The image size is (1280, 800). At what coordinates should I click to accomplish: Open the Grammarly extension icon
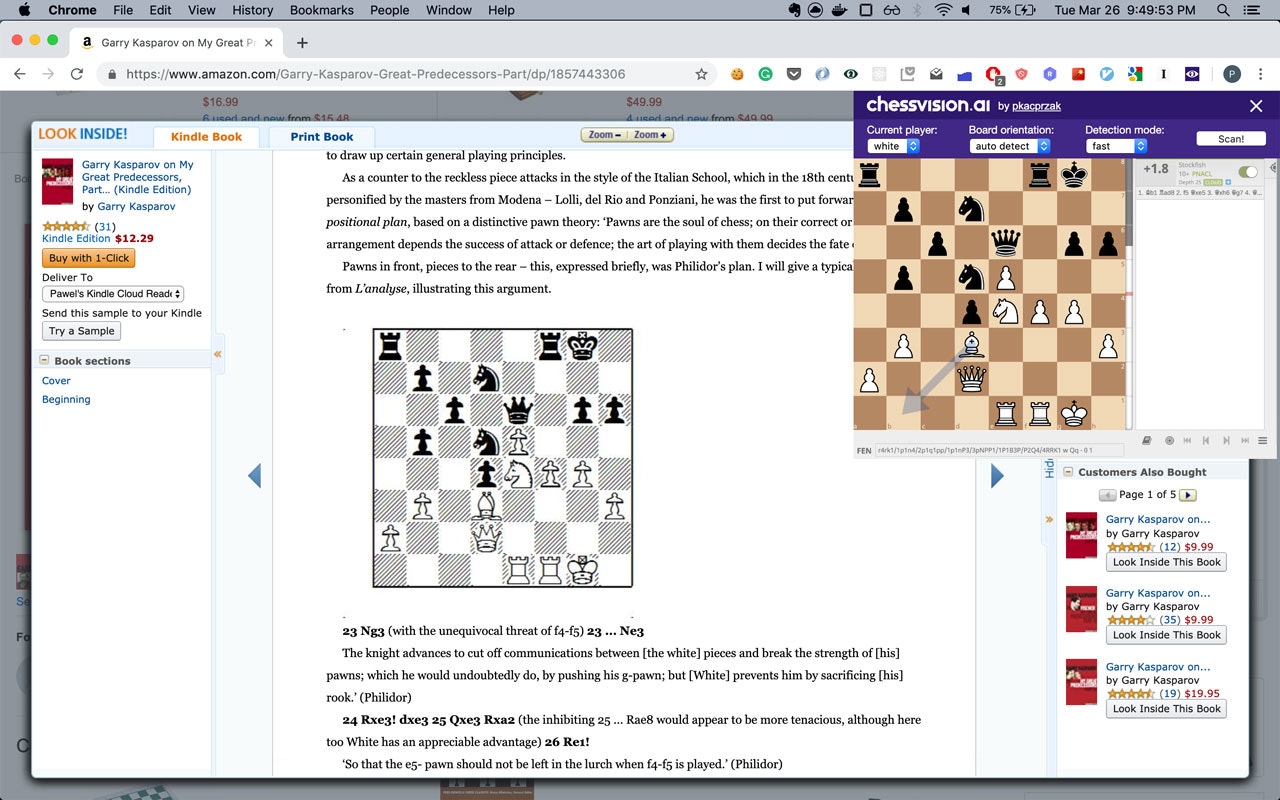(x=765, y=74)
